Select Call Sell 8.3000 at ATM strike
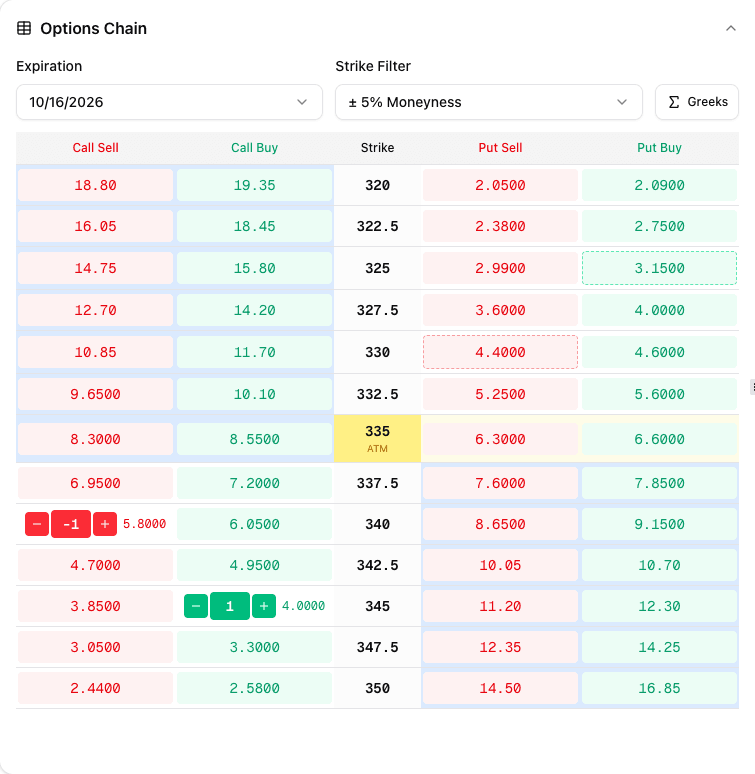The width and height of the screenshot is (755, 774). tap(96, 439)
